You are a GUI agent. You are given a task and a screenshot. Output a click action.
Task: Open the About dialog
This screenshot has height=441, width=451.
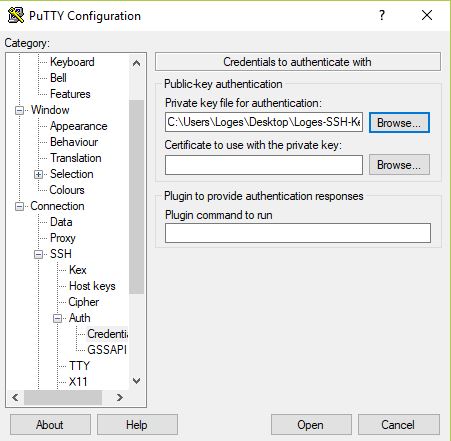(x=50, y=425)
